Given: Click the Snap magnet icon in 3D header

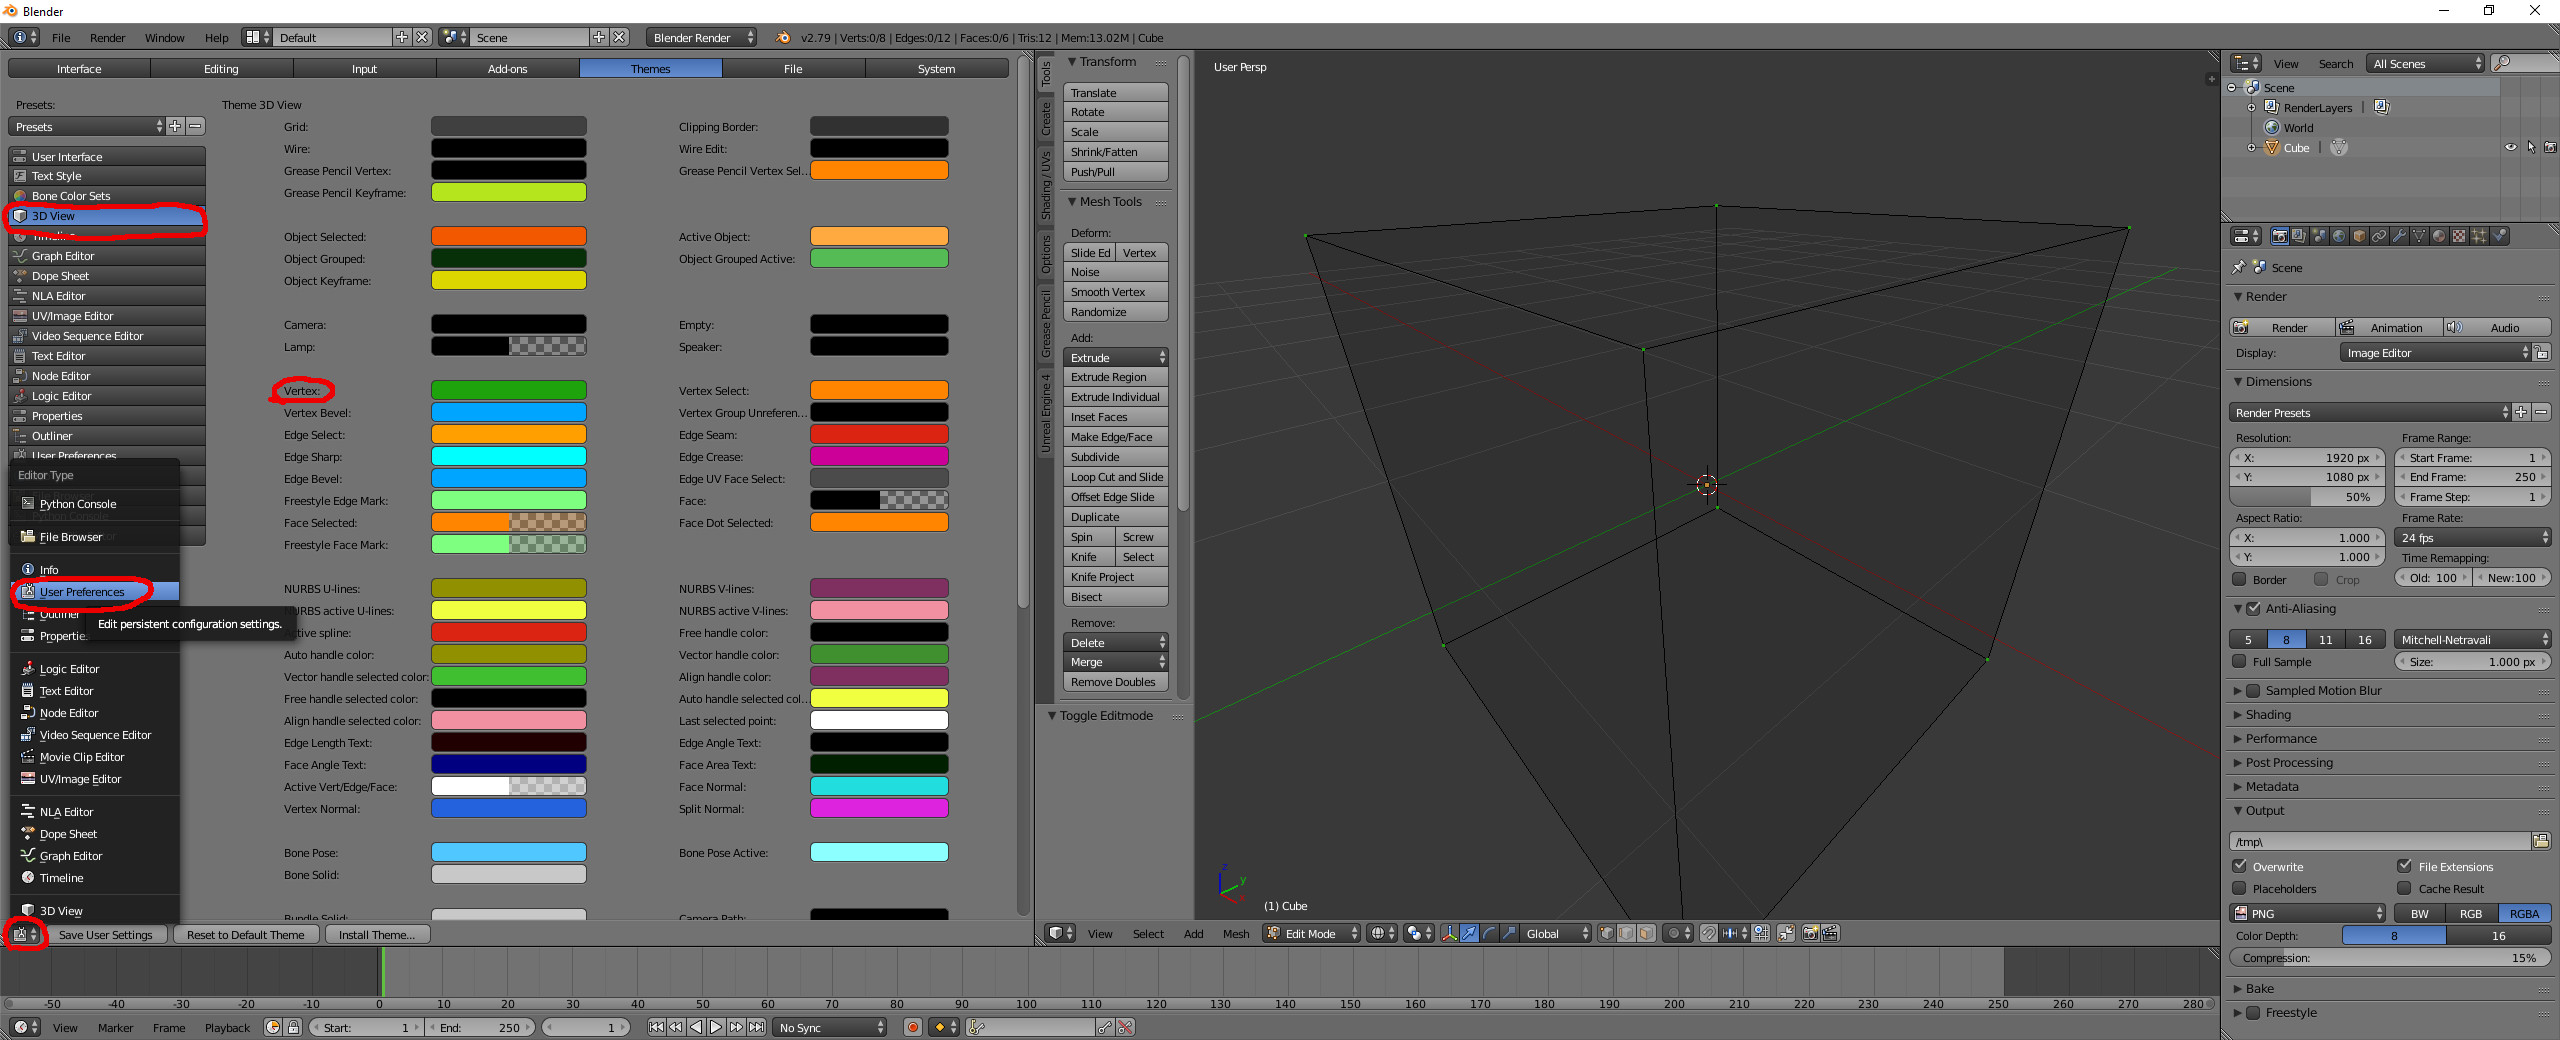Looking at the screenshot, I should pyautogui.click(x=1709, y=933).
